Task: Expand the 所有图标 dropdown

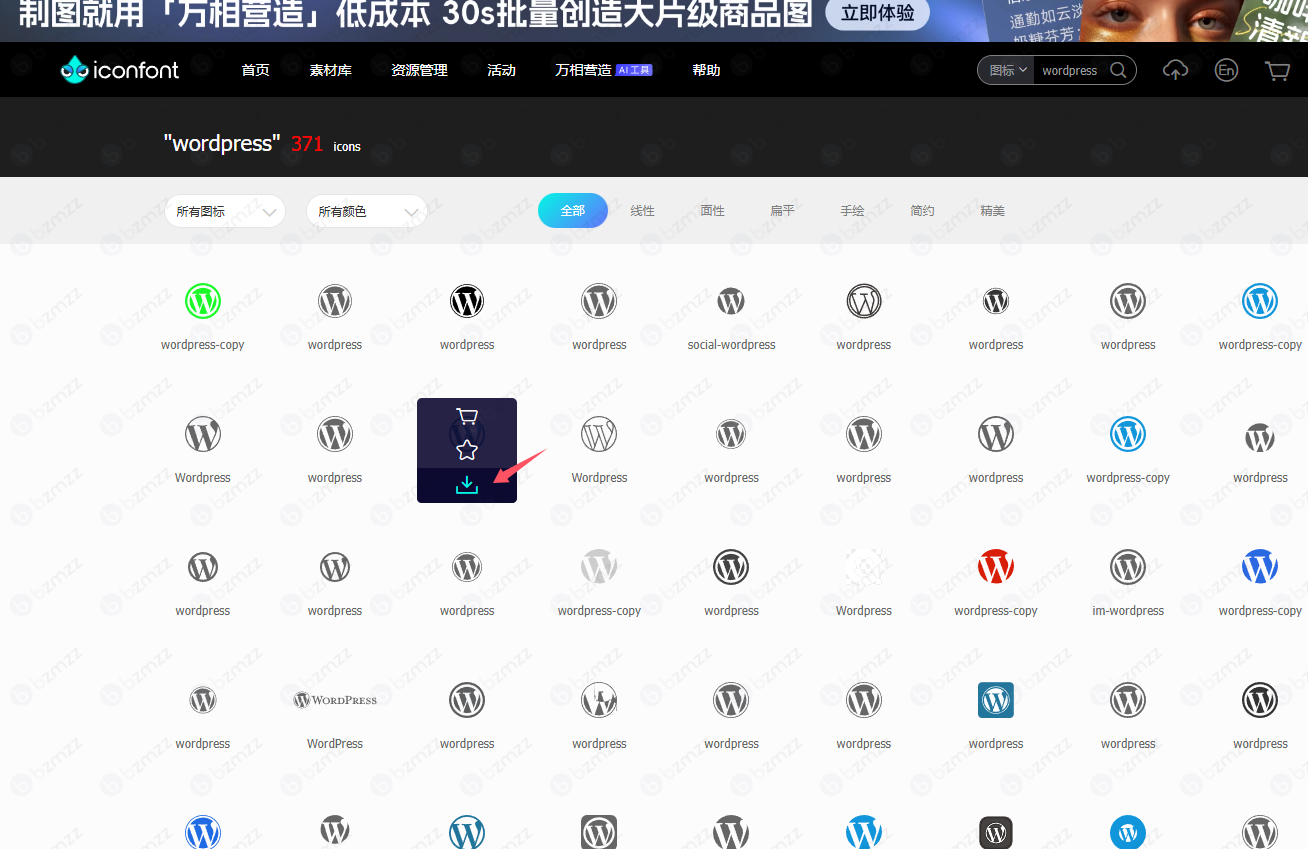Action: coord(225,211)
